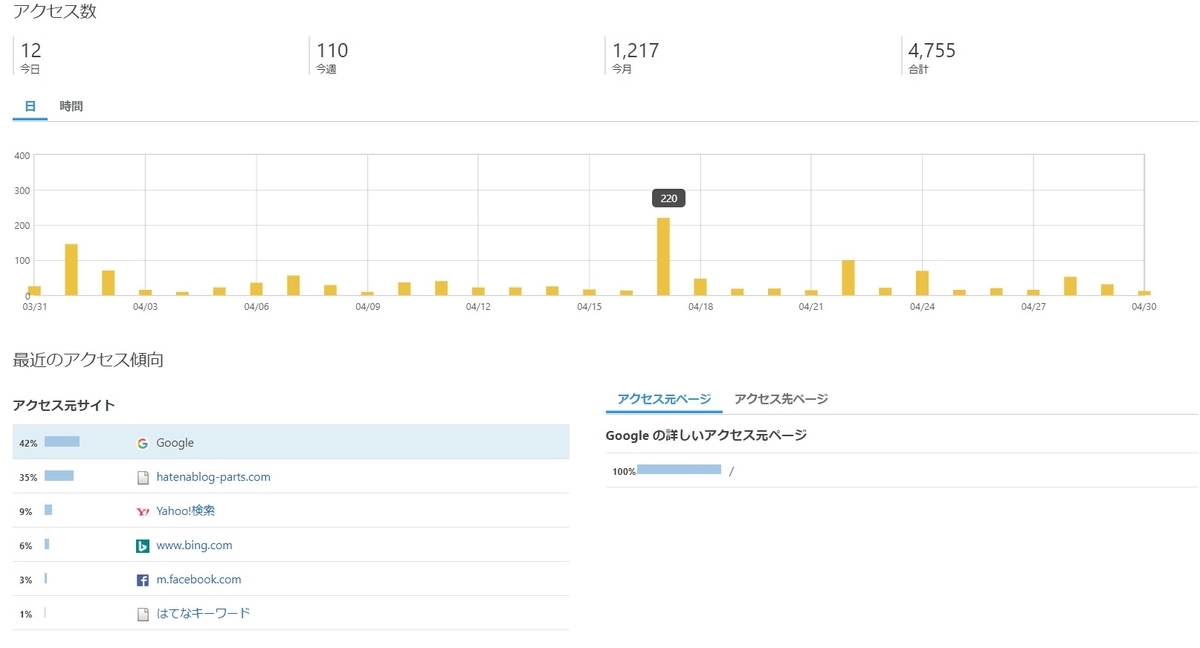The height and width of the screenshot is (648, 1200).
Task: Open the www.bing.com referrer link
Action: (194, 545)
